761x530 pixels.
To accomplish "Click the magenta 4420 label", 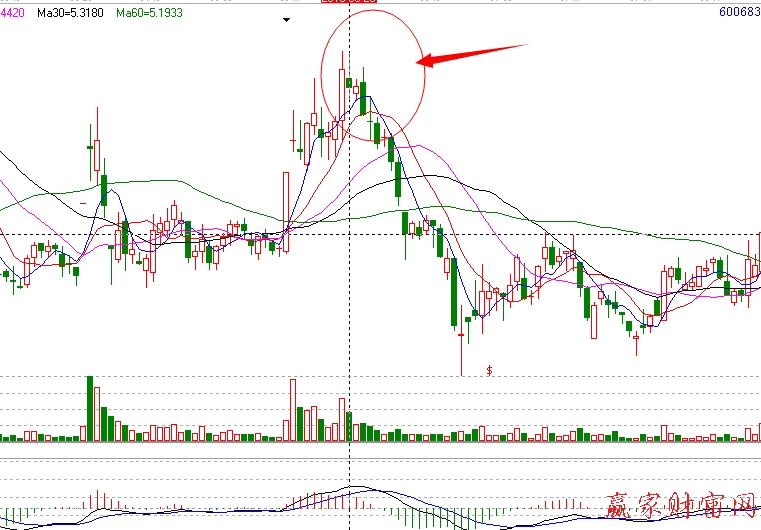I will 13,12.
